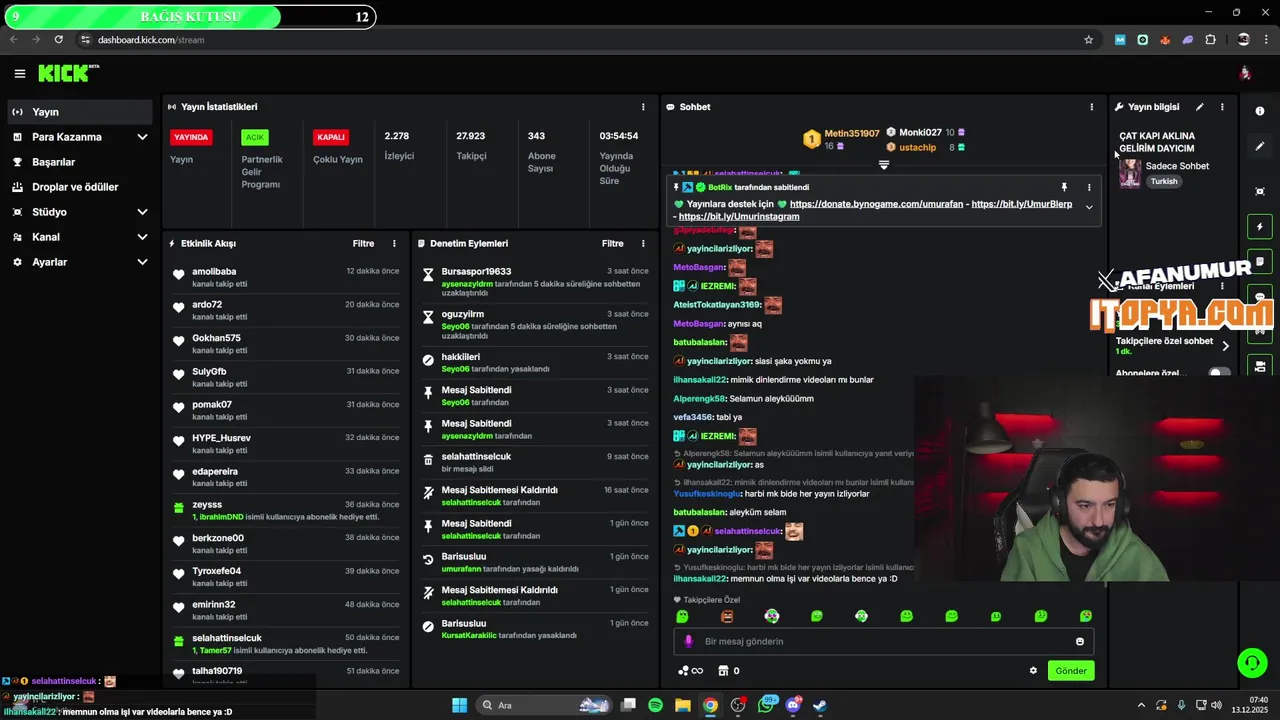Bookmark this page with the star icon
This screenshot has height=720, width=1280.
(x=1089, y=40)
